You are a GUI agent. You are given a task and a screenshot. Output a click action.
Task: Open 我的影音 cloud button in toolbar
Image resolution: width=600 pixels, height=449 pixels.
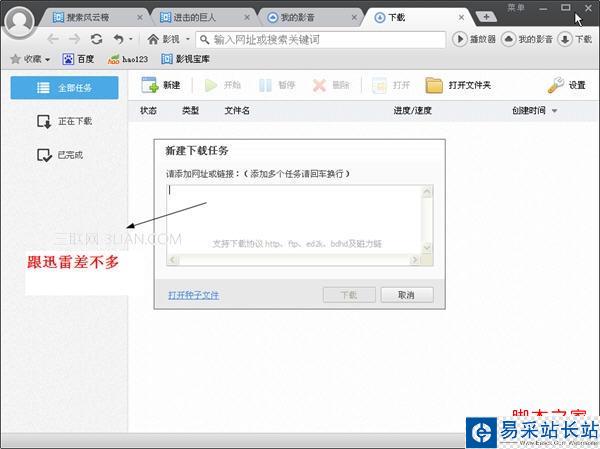pyautogui.click(x=527, y=39)
